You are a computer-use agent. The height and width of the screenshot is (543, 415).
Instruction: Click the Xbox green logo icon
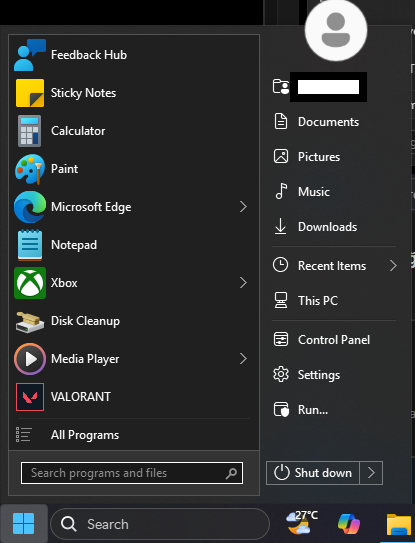[x=30, y=283]
